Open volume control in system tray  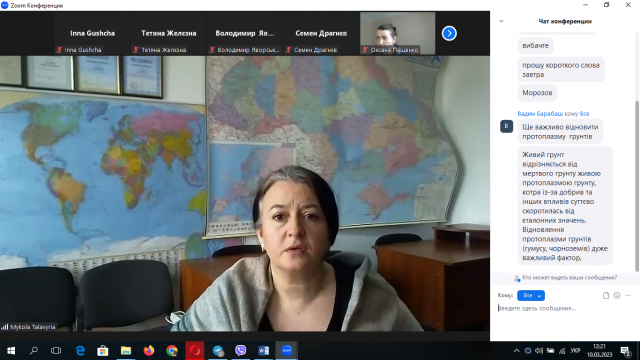(539, 351)
